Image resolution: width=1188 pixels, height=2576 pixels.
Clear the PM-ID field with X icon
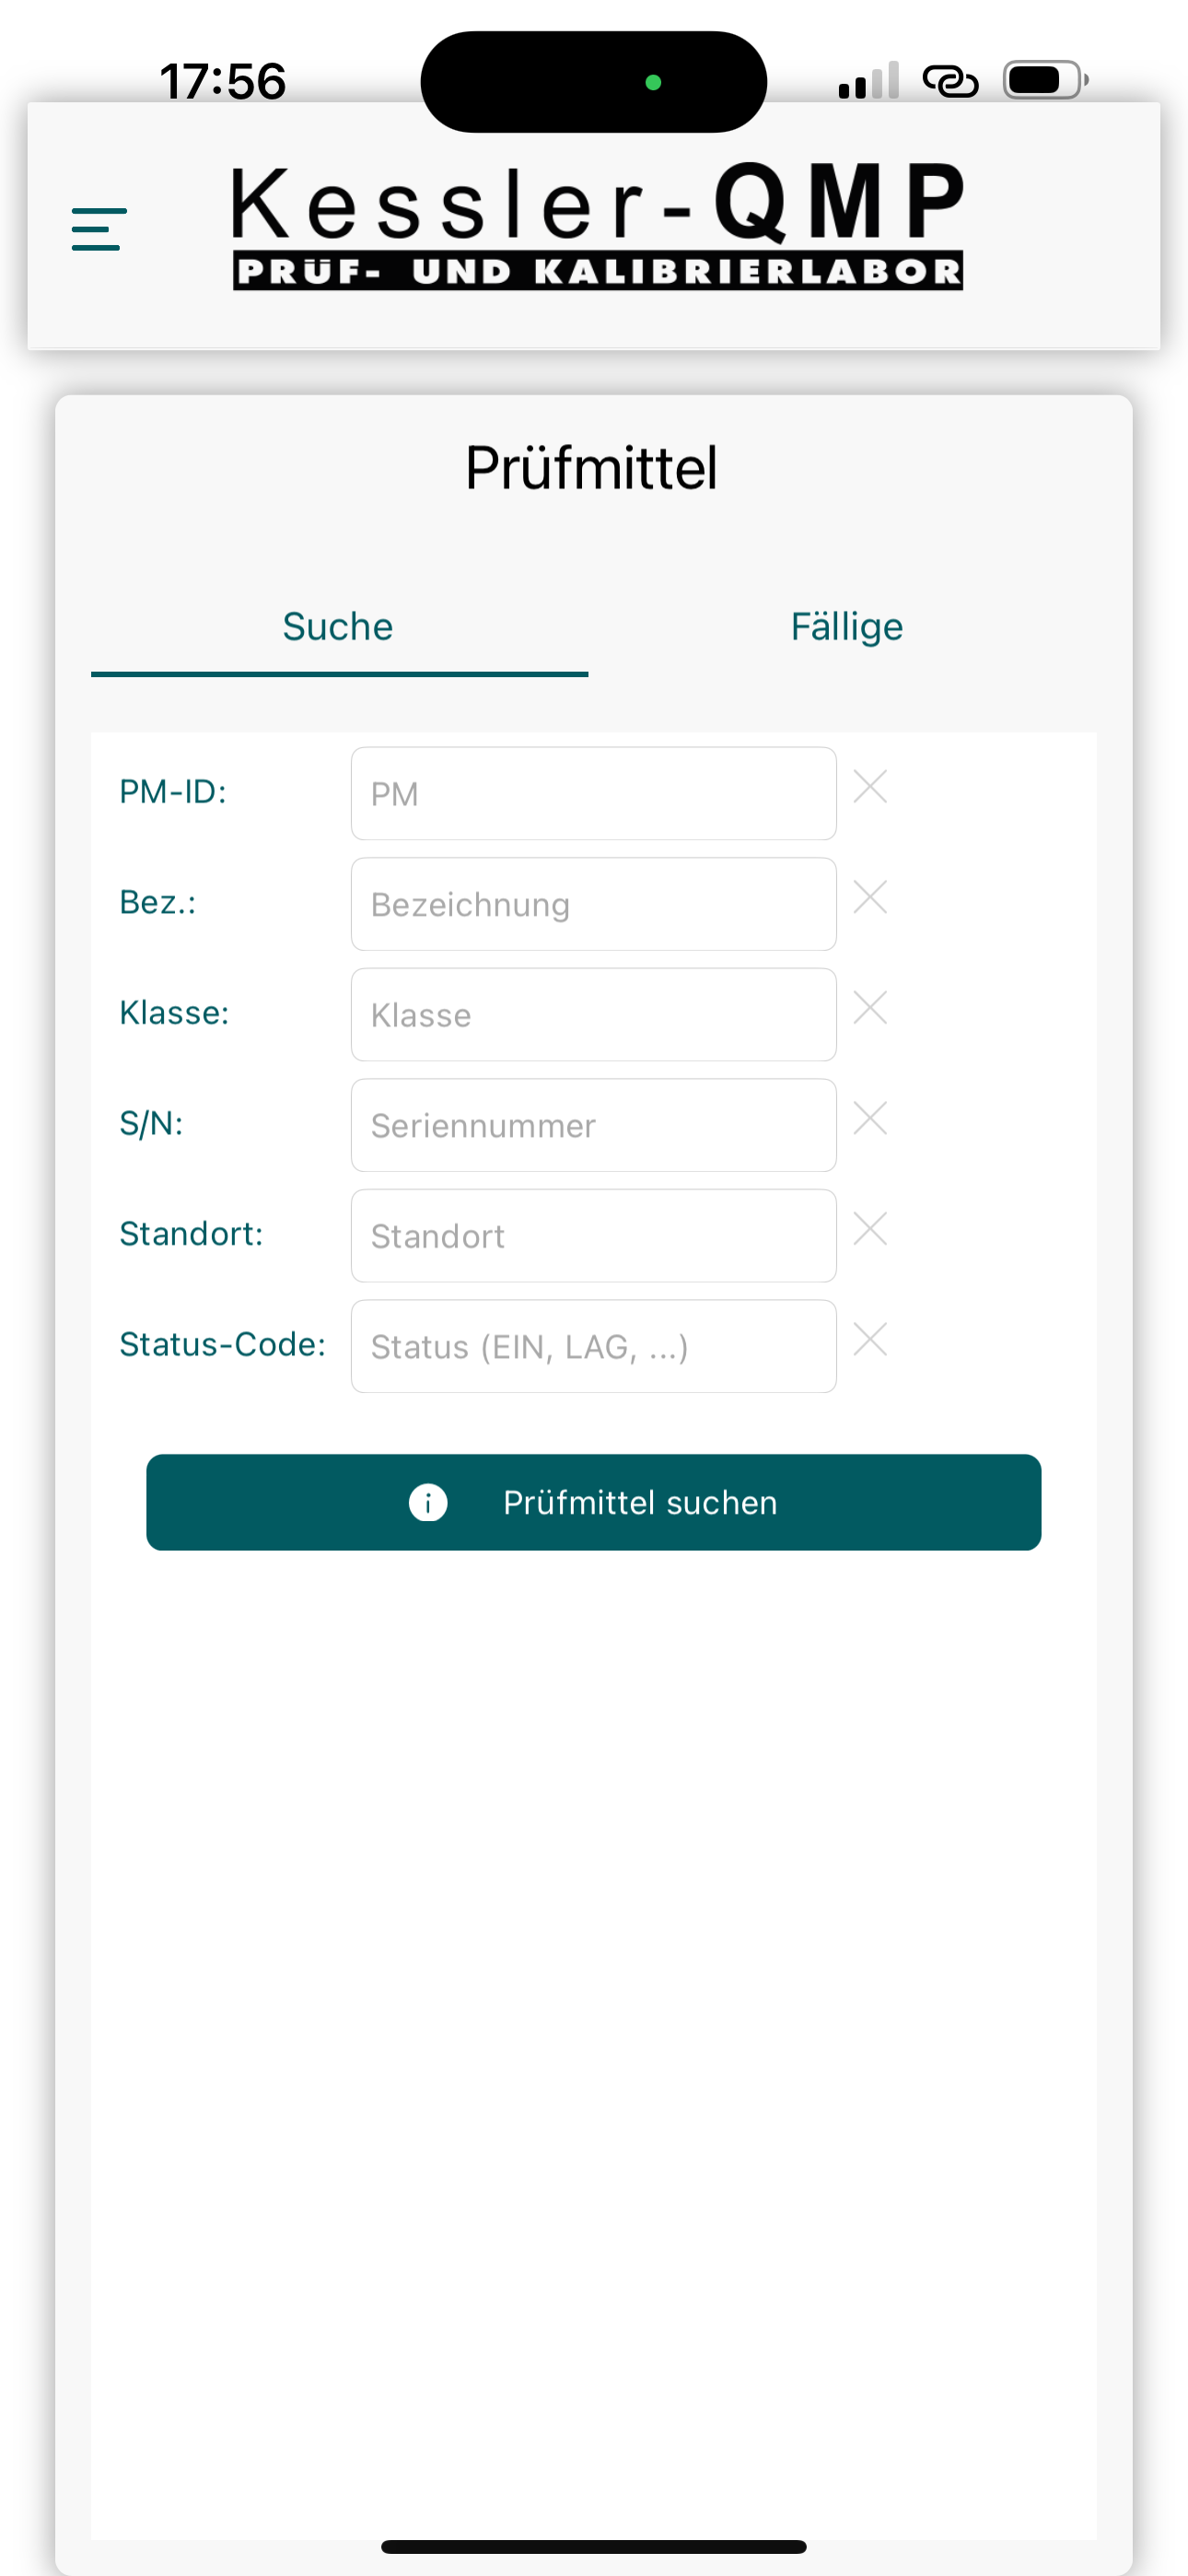pos(870,787)
